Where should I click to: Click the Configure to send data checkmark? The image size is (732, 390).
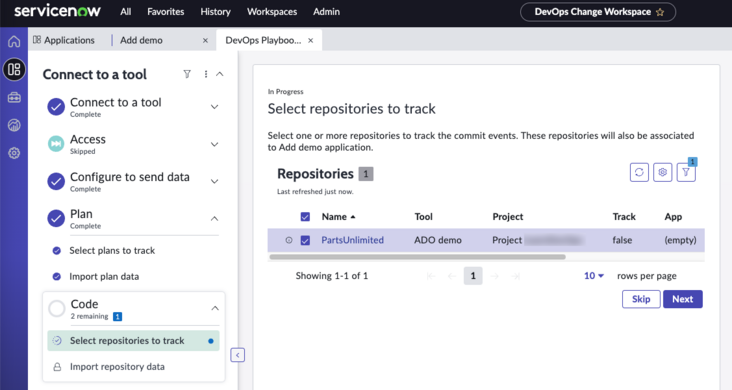(x=56, y=181)
